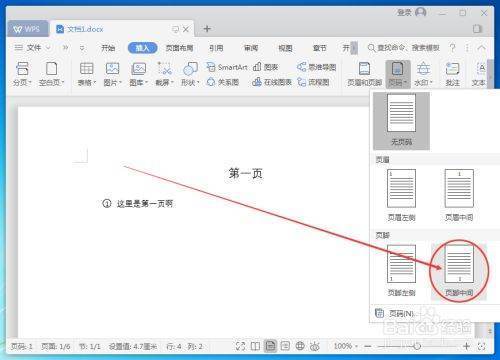Choose 页眉中间 header center page number
Screen dimensions: 500x360
(459, 195)
